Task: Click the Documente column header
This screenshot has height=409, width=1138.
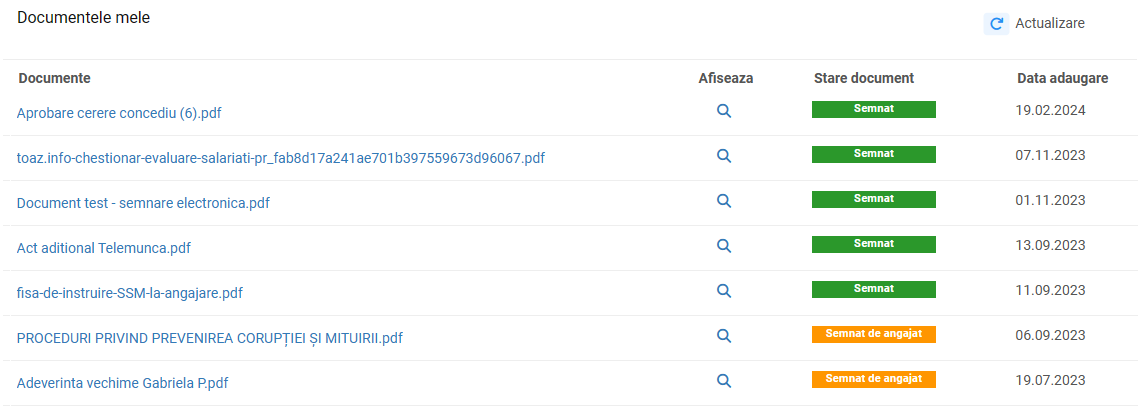Action: 54,78
